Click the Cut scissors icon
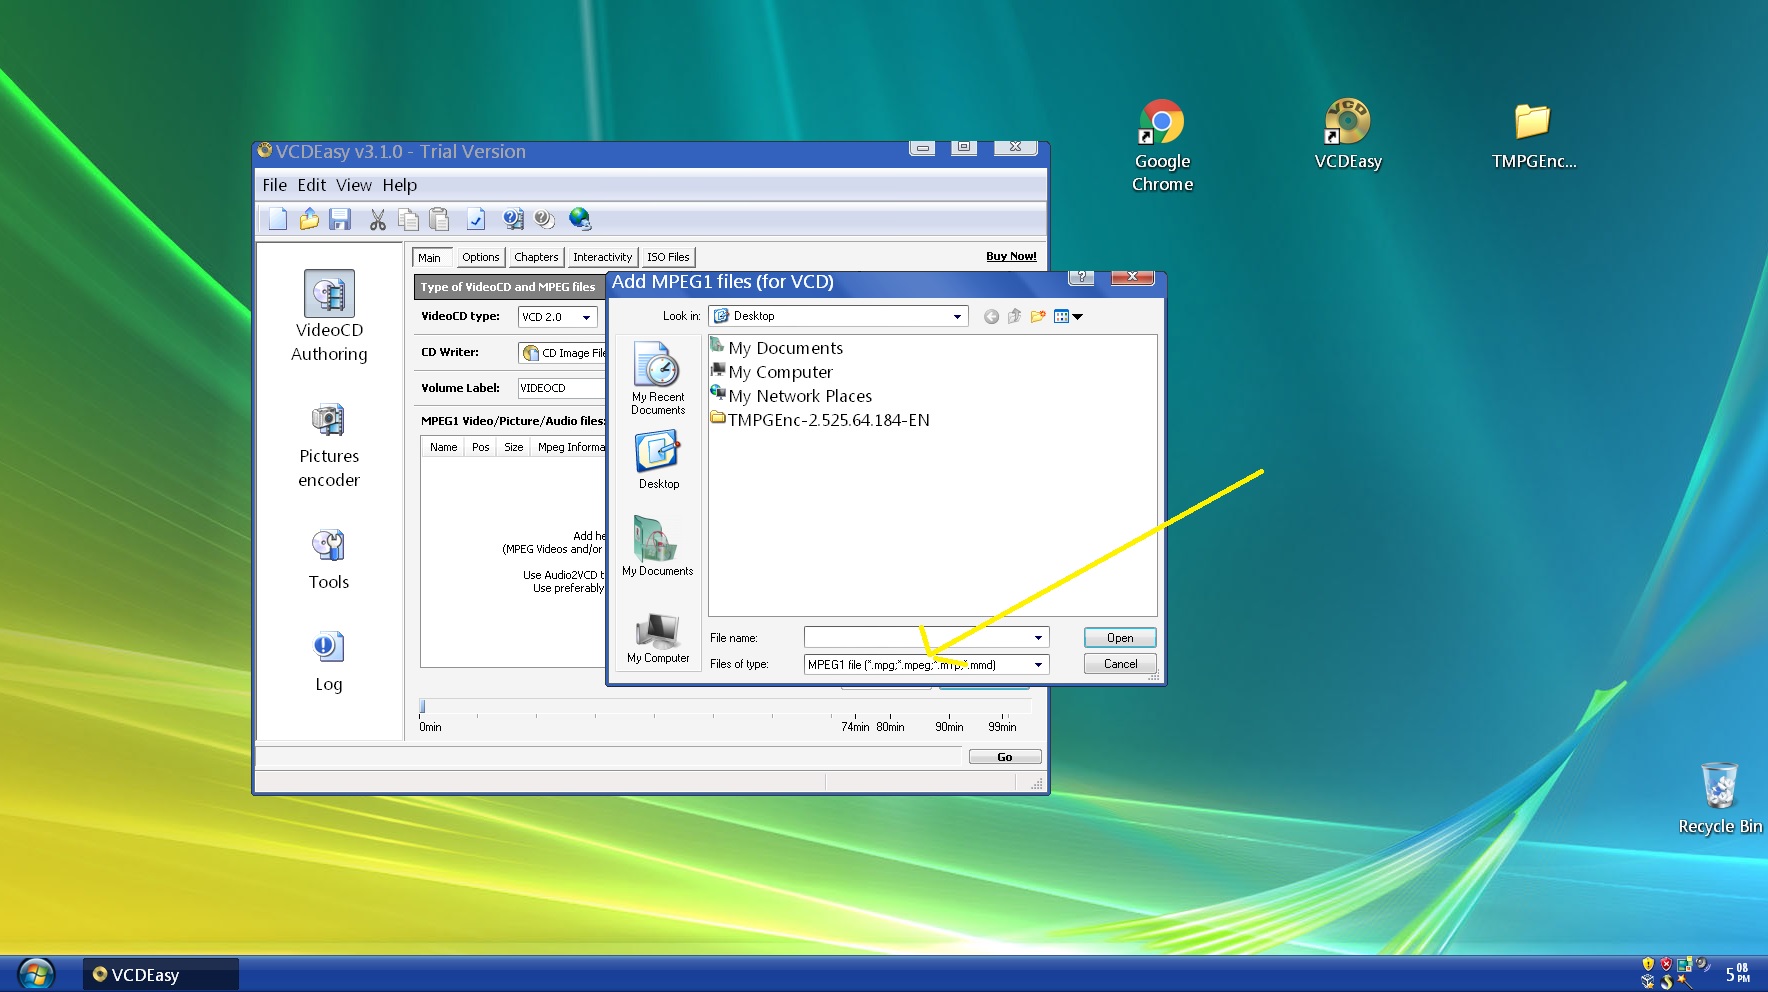 377,219
